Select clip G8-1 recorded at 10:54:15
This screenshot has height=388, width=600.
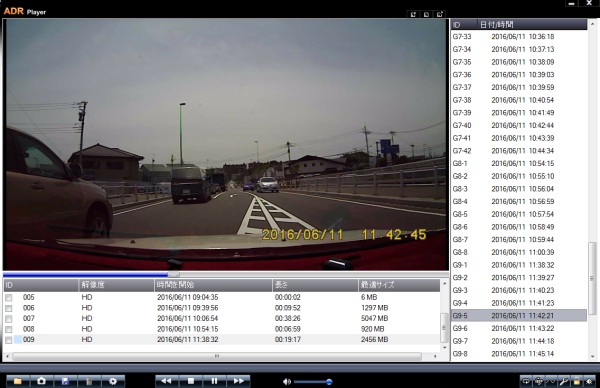(x=518, y=163)
